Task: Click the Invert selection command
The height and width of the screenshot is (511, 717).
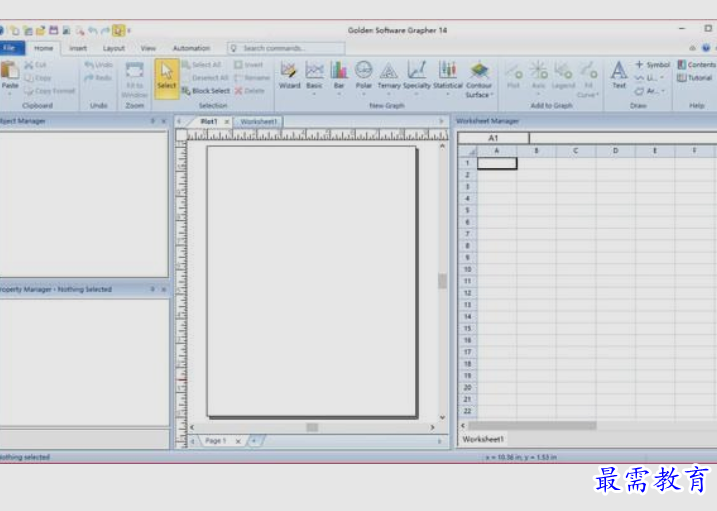Action: pos(249,64)
